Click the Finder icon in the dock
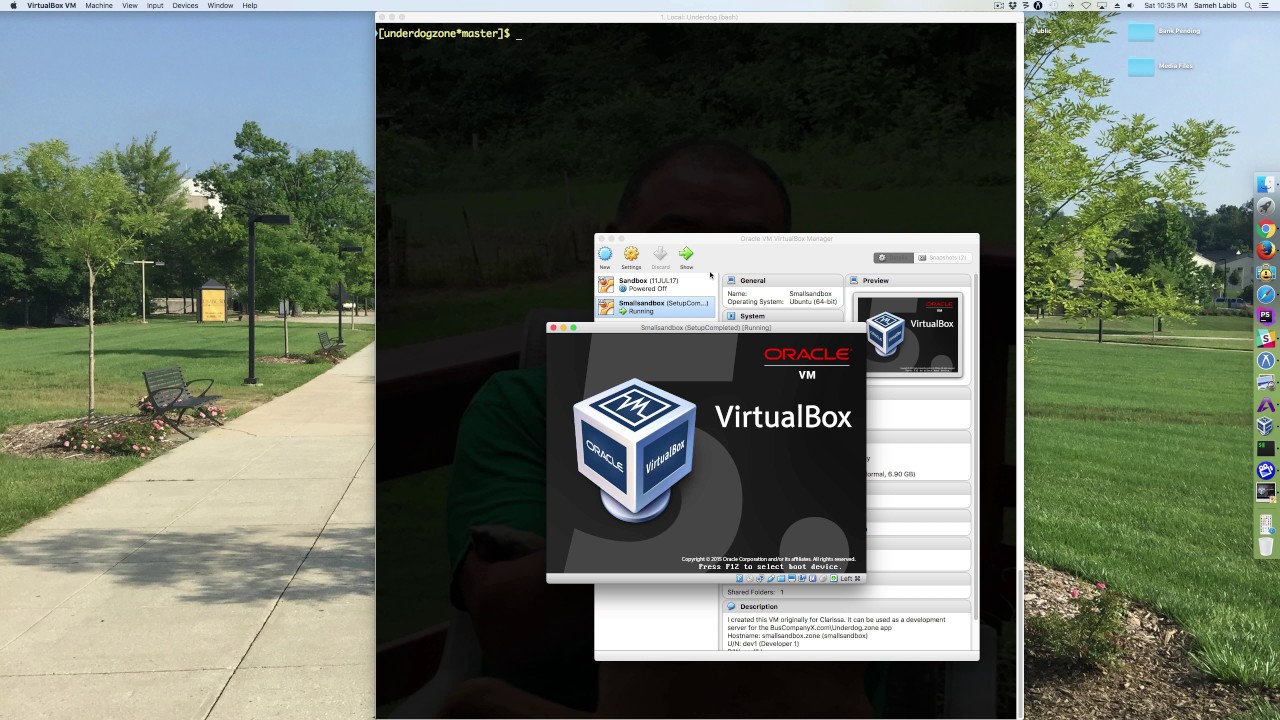 click(x=1266, y=185)
